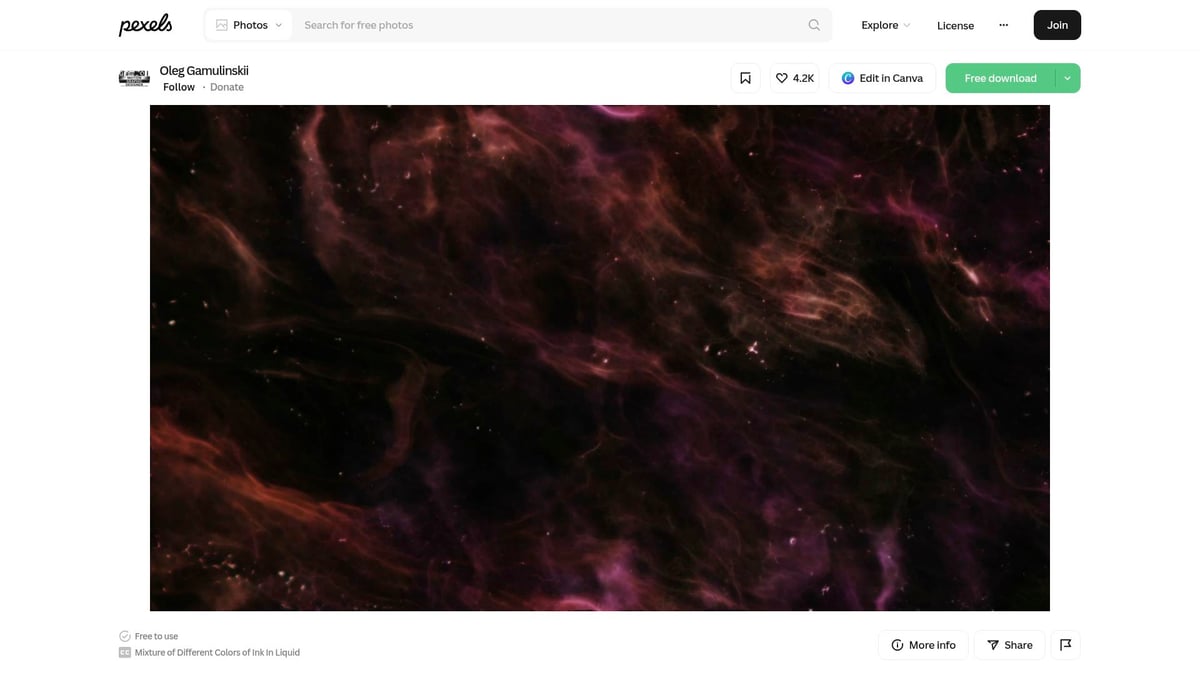This screenshot has width=1200, height=675.
Task: Click the photo-frame icon in the media selector
Action: tap(221, 24)
